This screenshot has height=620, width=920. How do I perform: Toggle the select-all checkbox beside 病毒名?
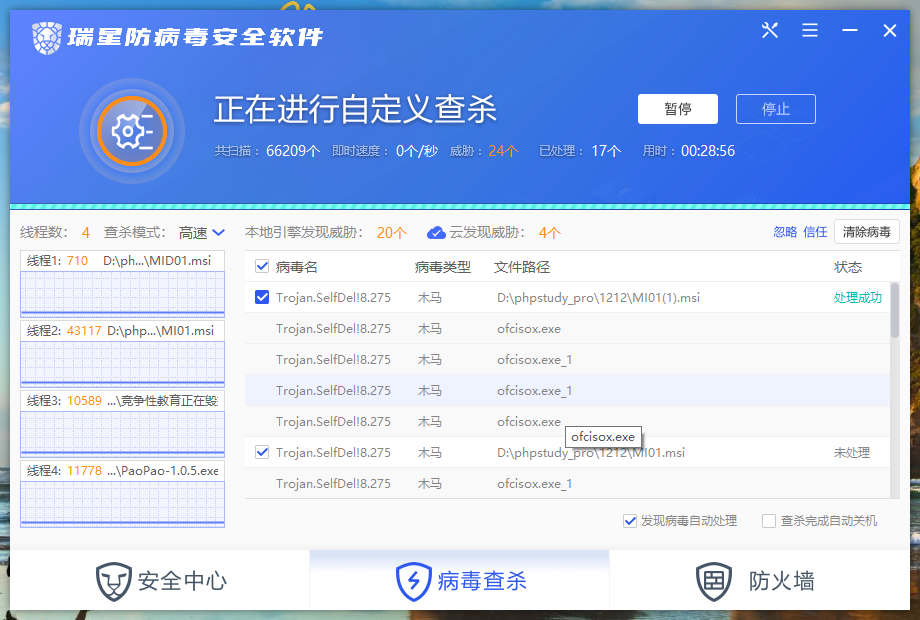click(x=262, y=267)
